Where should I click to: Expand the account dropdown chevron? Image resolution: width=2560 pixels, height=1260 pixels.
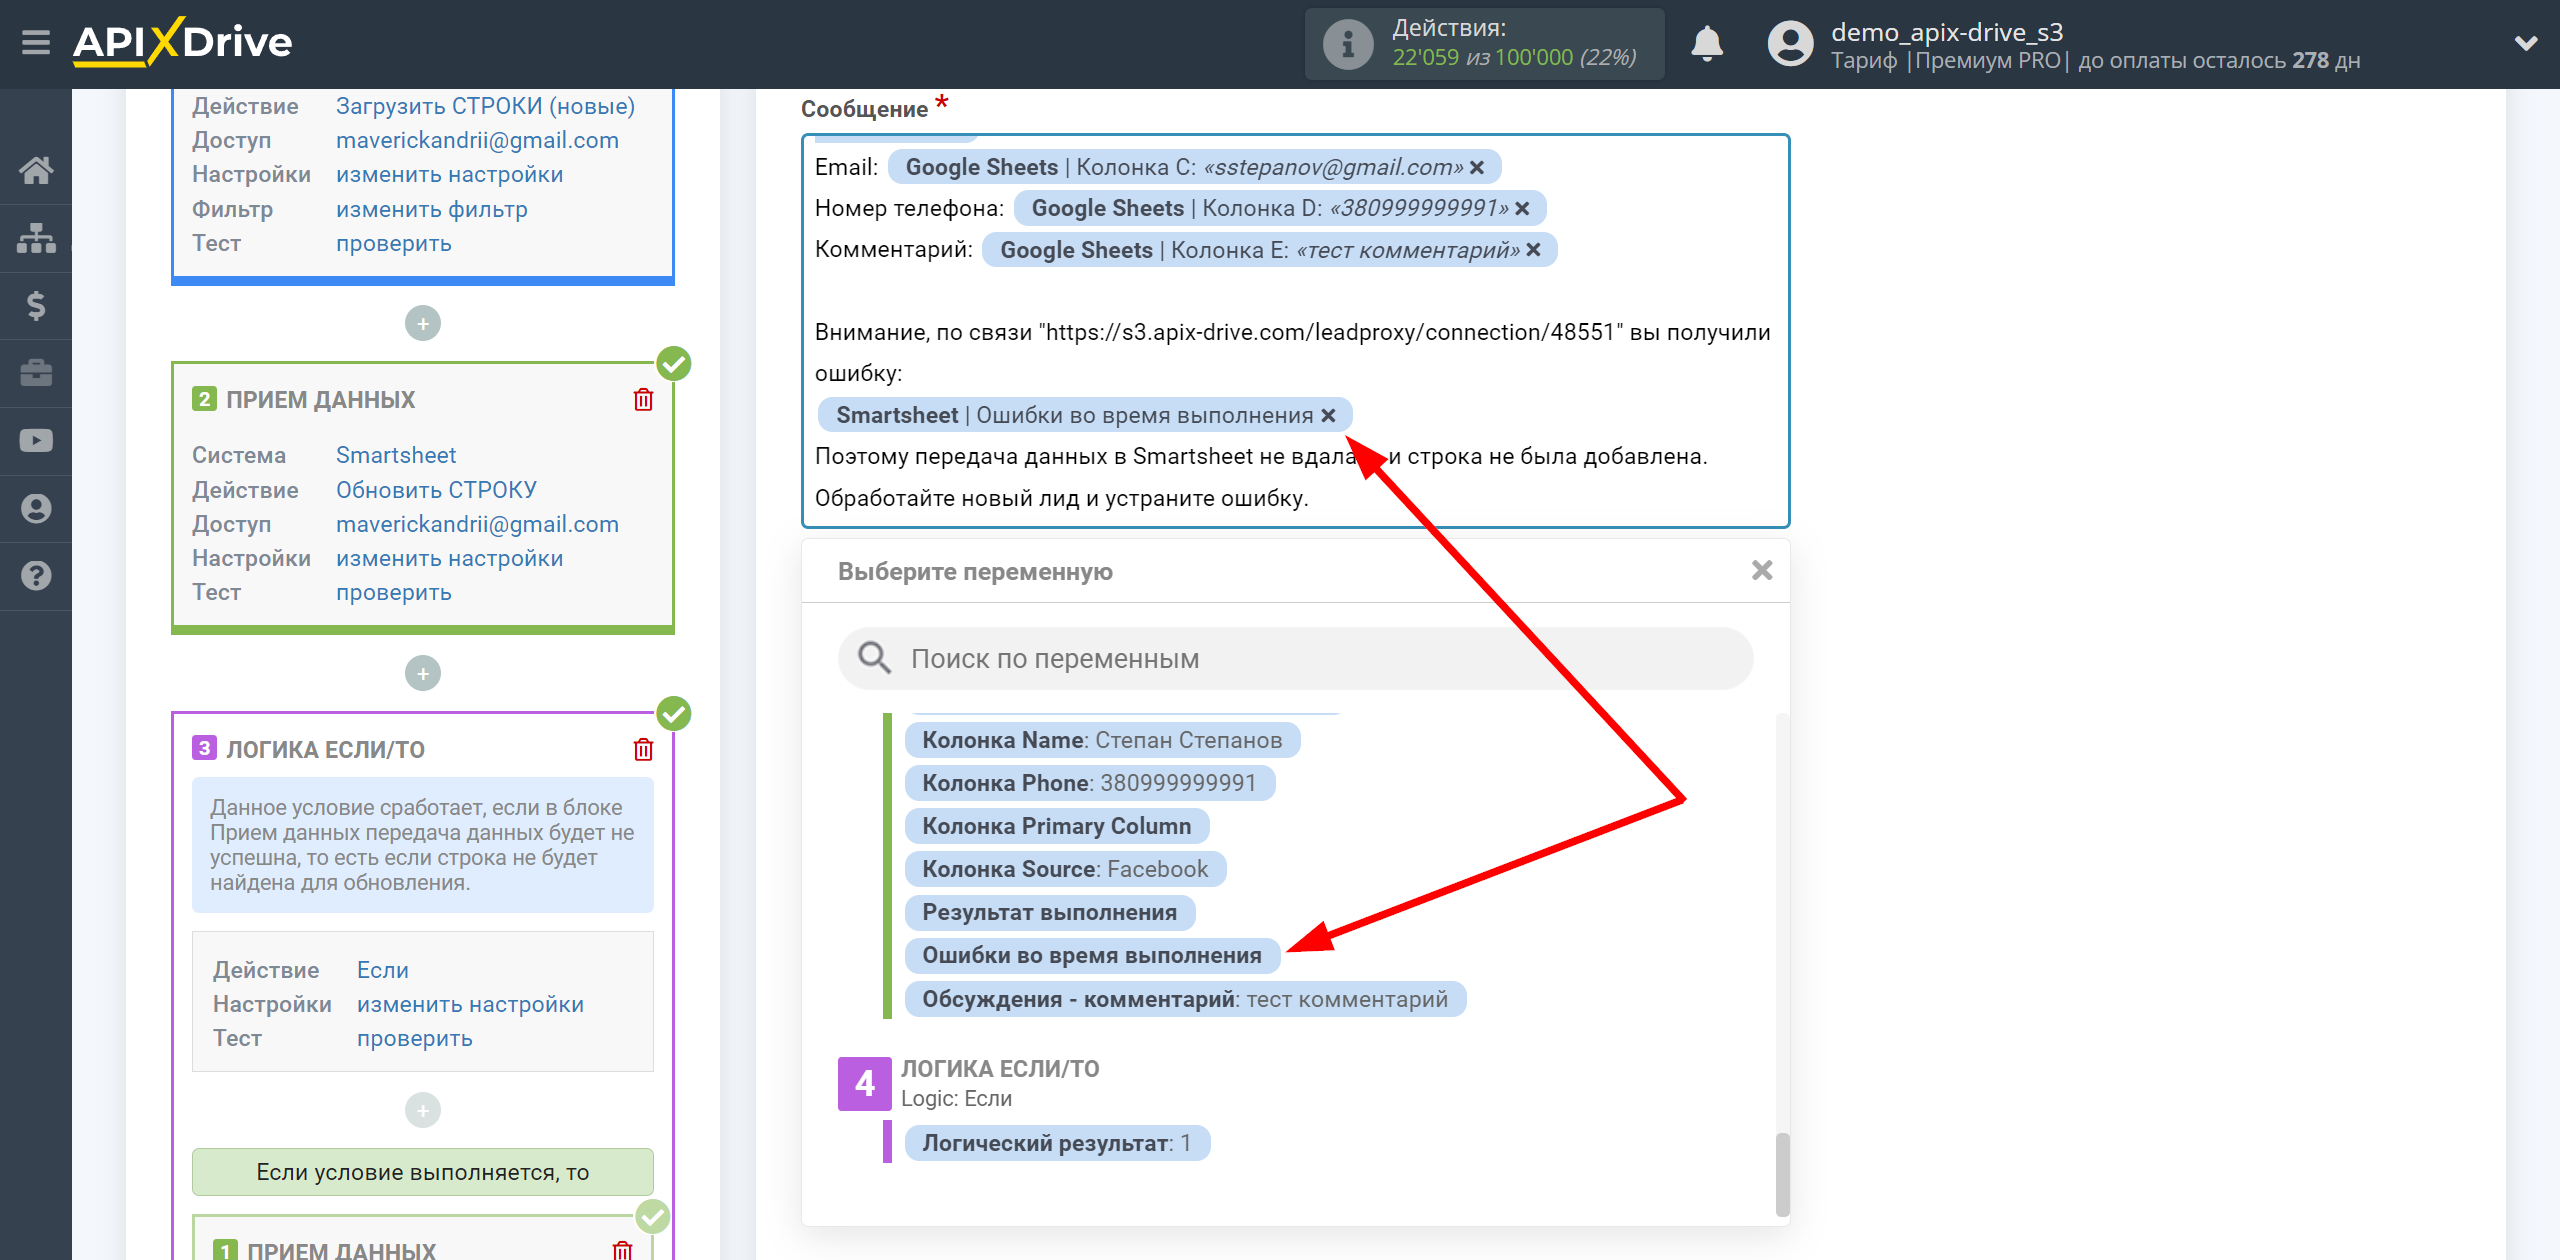(x=2526, y=43)
